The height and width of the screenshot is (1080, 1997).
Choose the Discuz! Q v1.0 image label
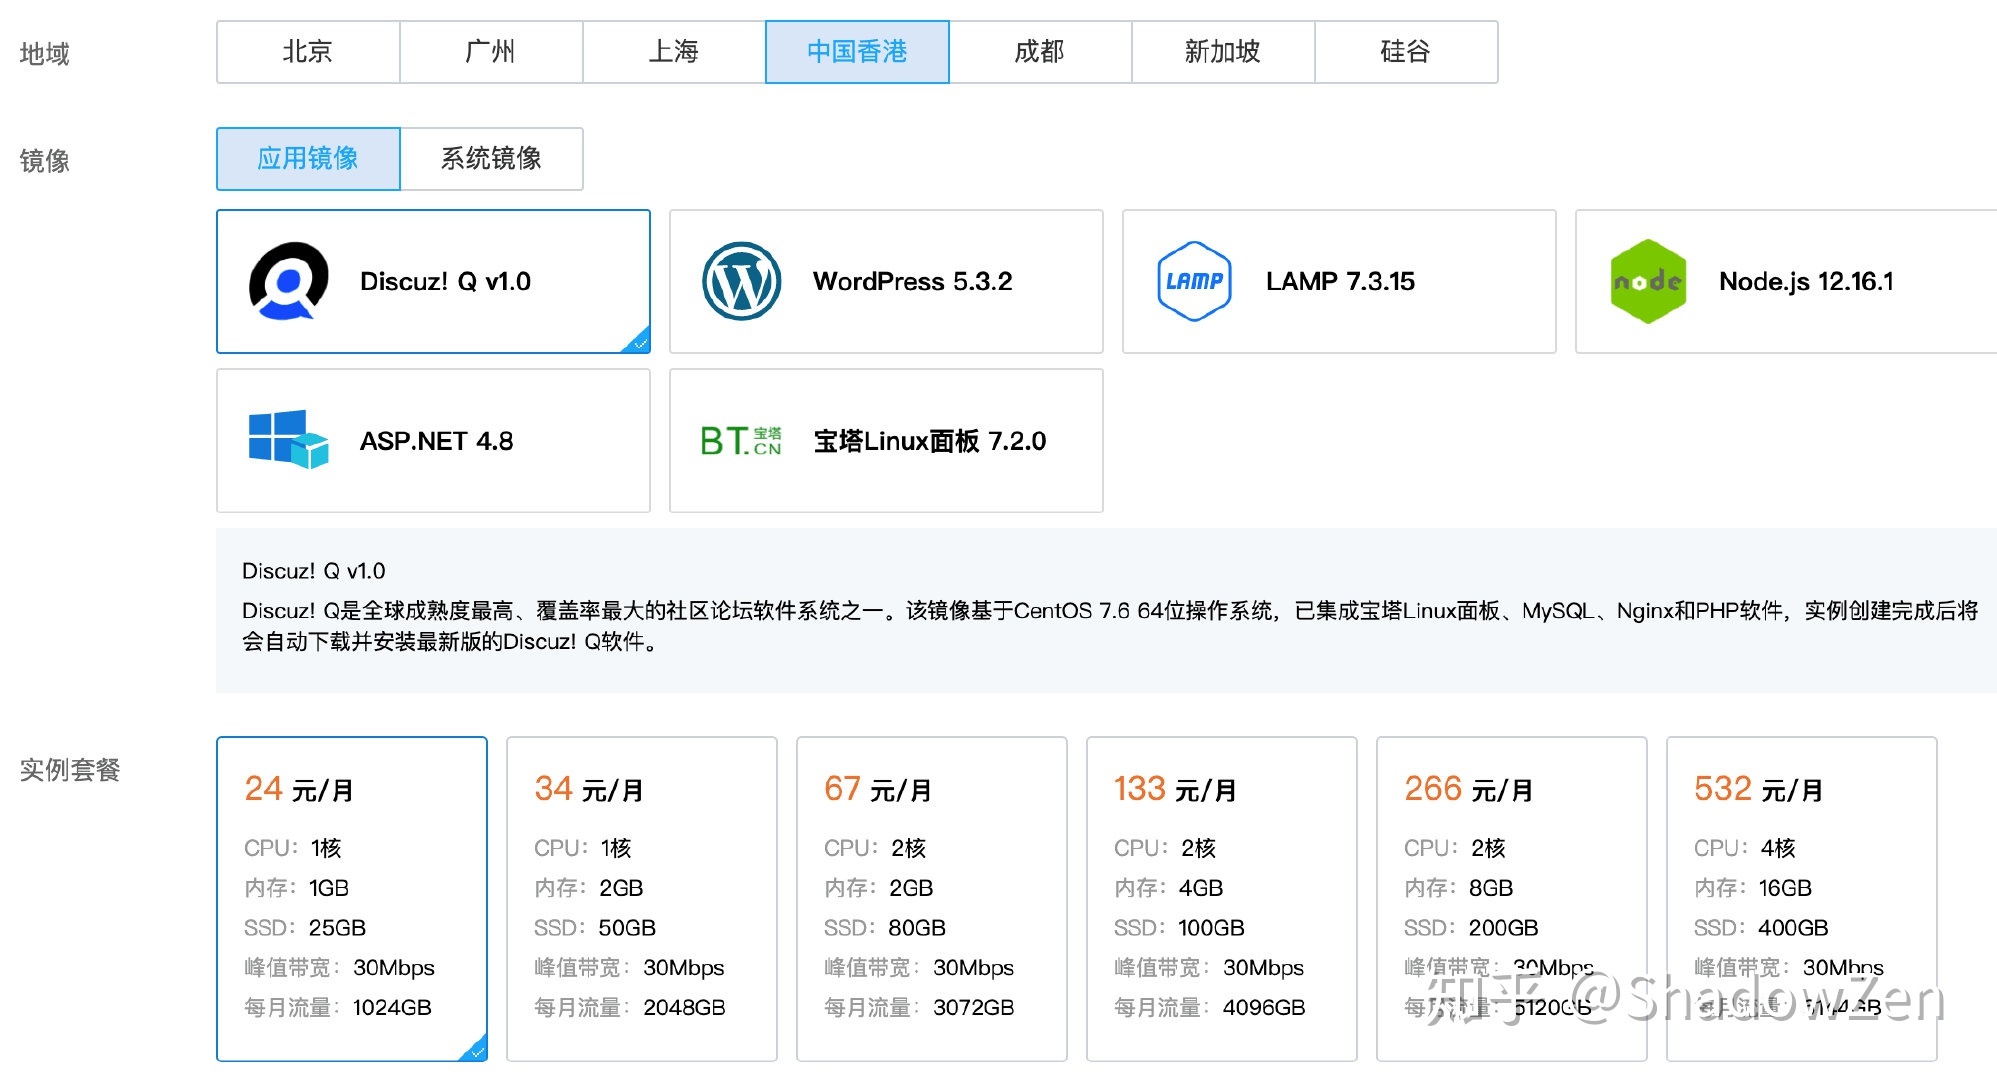click(445, 282)
